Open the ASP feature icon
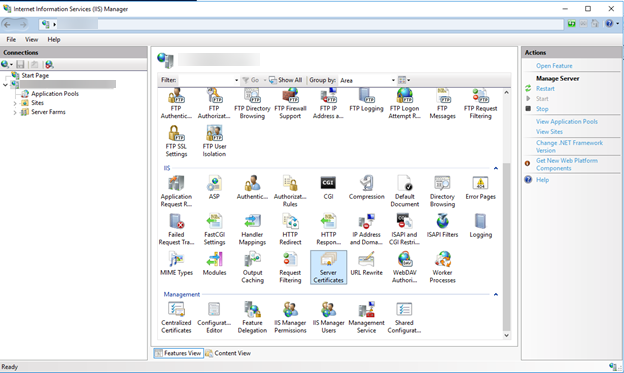 (x=214, y=188)
